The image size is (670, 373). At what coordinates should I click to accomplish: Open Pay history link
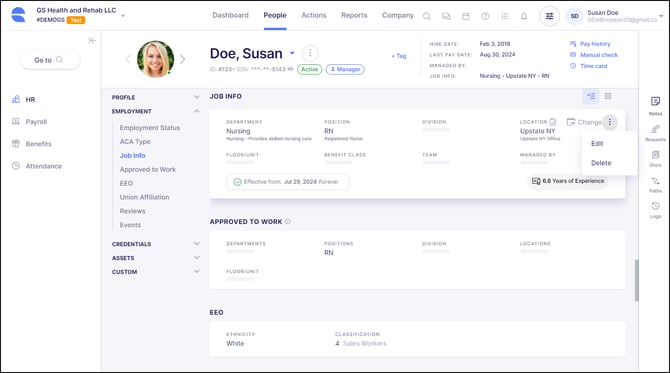[590, 44]
